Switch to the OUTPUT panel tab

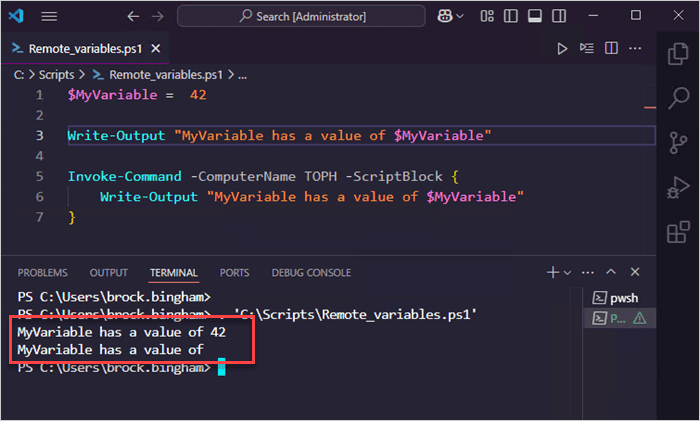coord(108,272)
